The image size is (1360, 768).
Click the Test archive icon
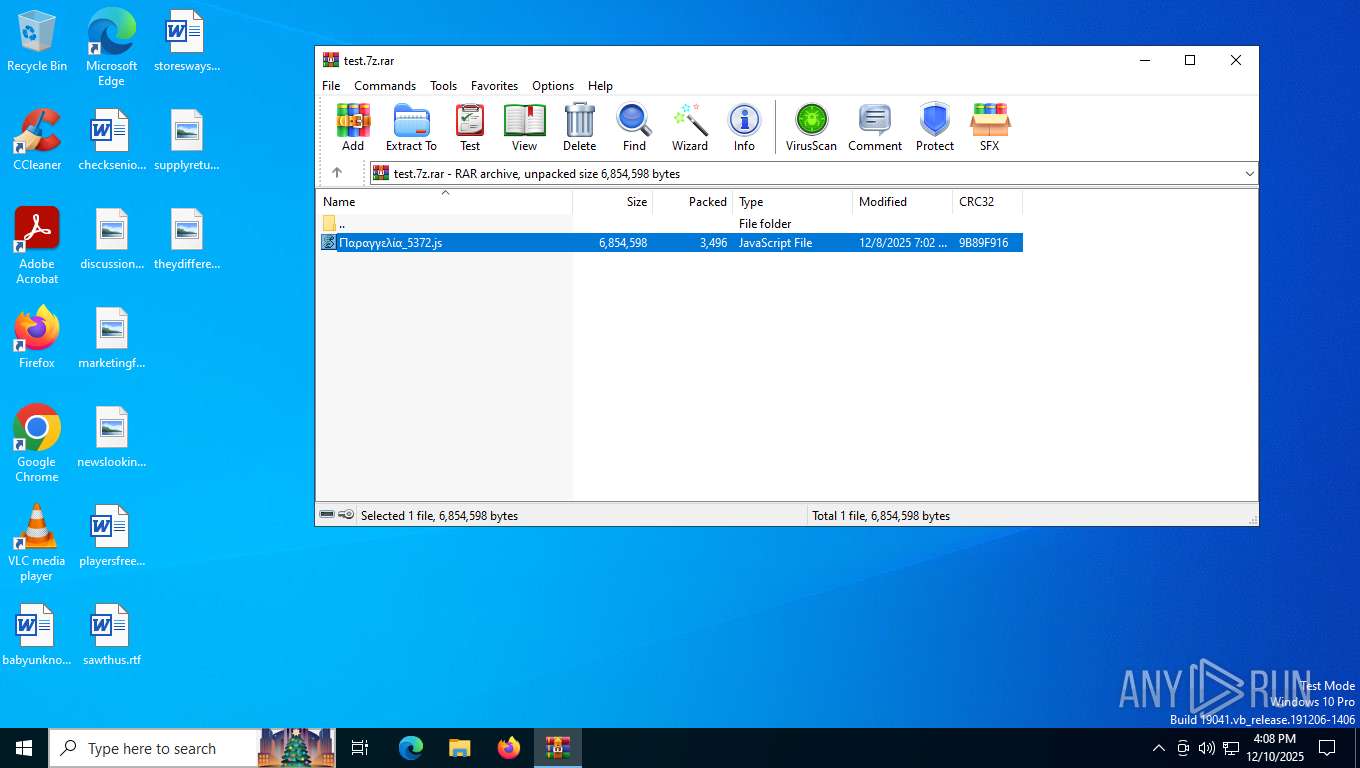click(x=470, y=127)
